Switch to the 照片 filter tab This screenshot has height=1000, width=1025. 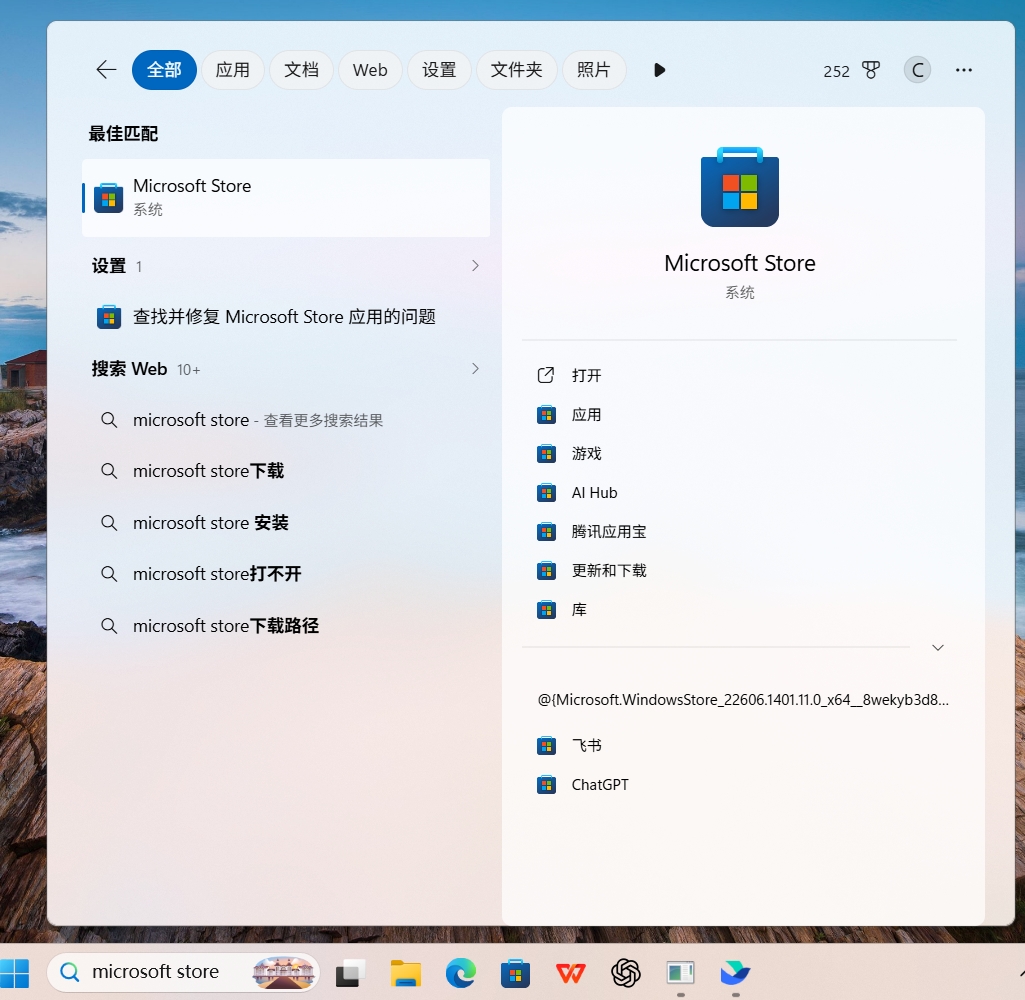point(594,70)
